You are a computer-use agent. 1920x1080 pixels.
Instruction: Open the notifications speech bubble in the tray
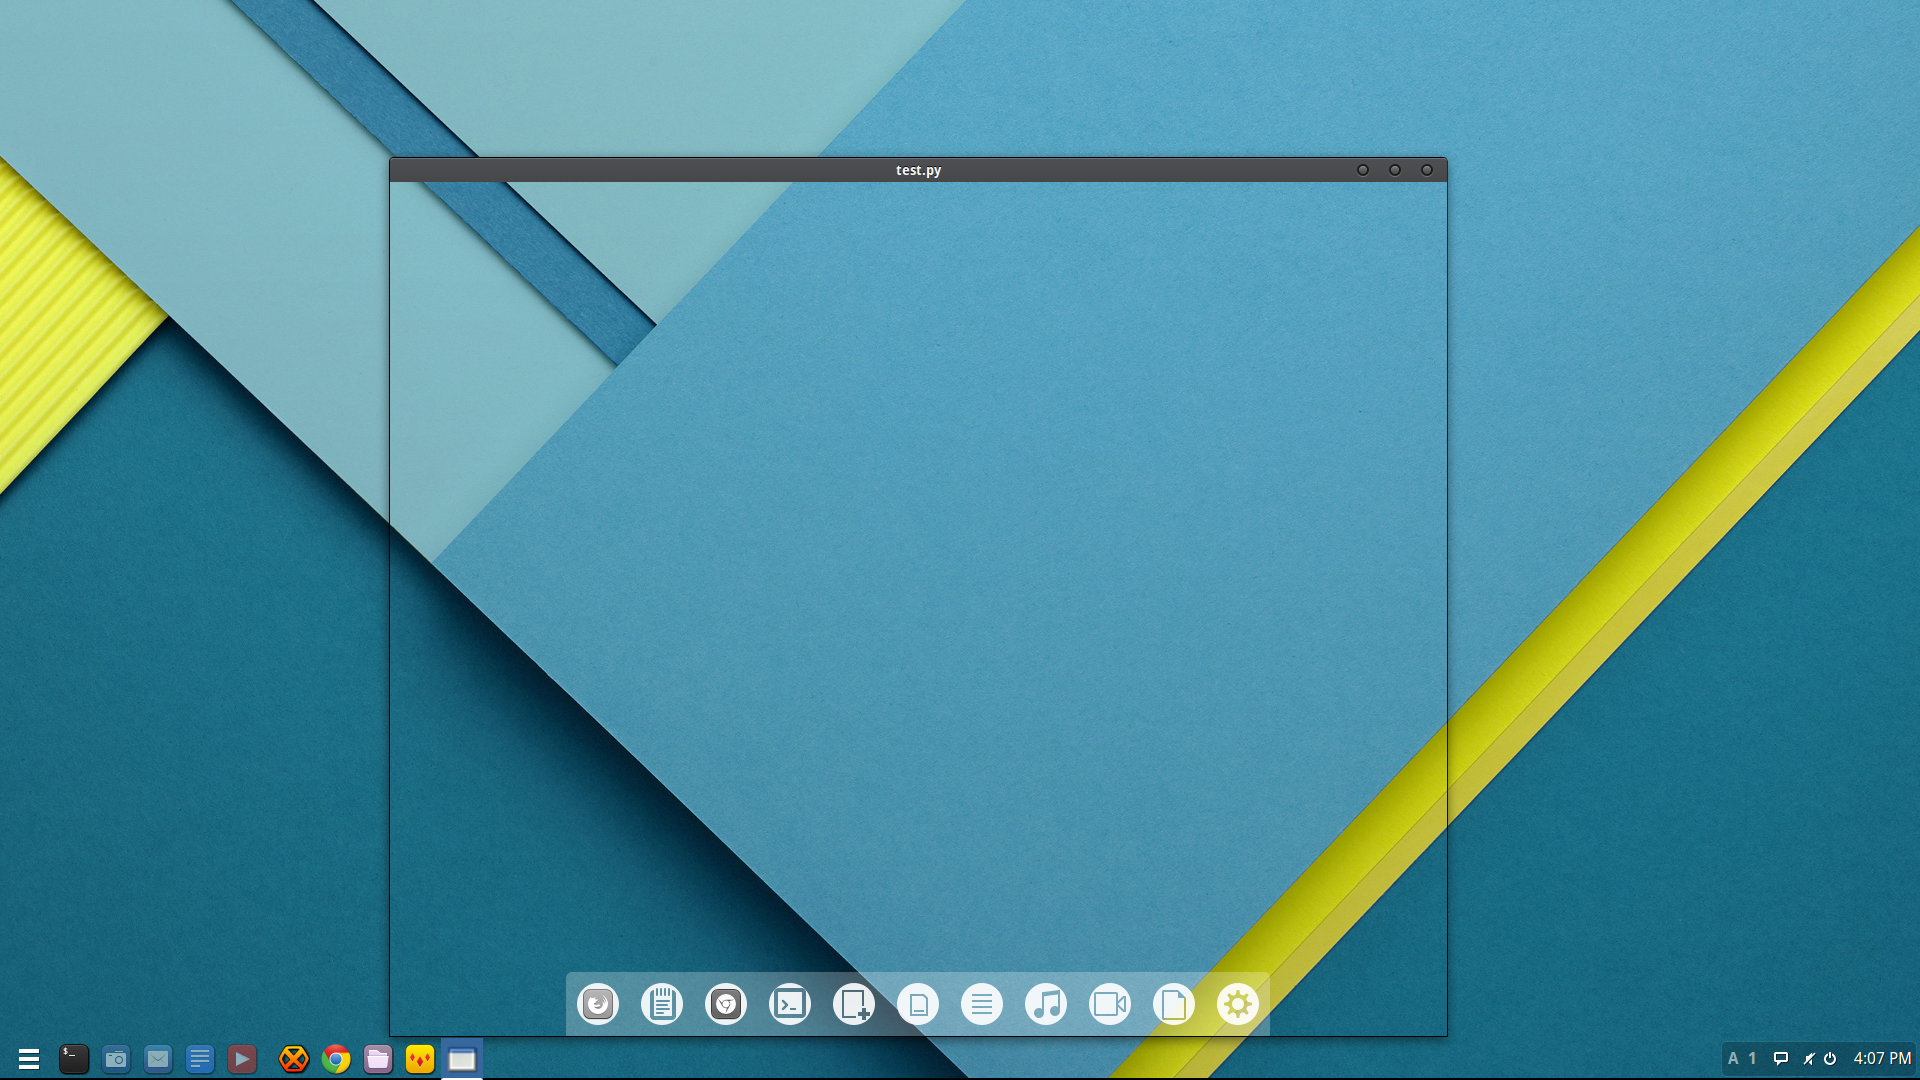click(x=1781, y=1058)
